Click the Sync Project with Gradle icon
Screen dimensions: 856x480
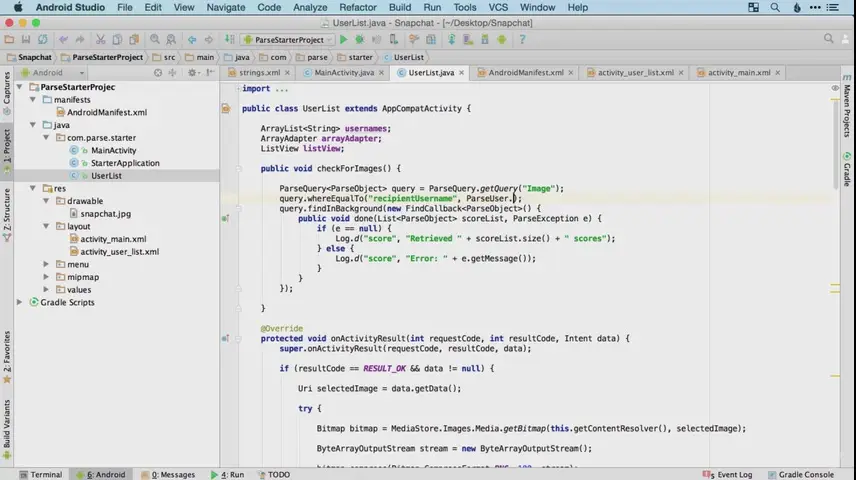click(451, 39)
